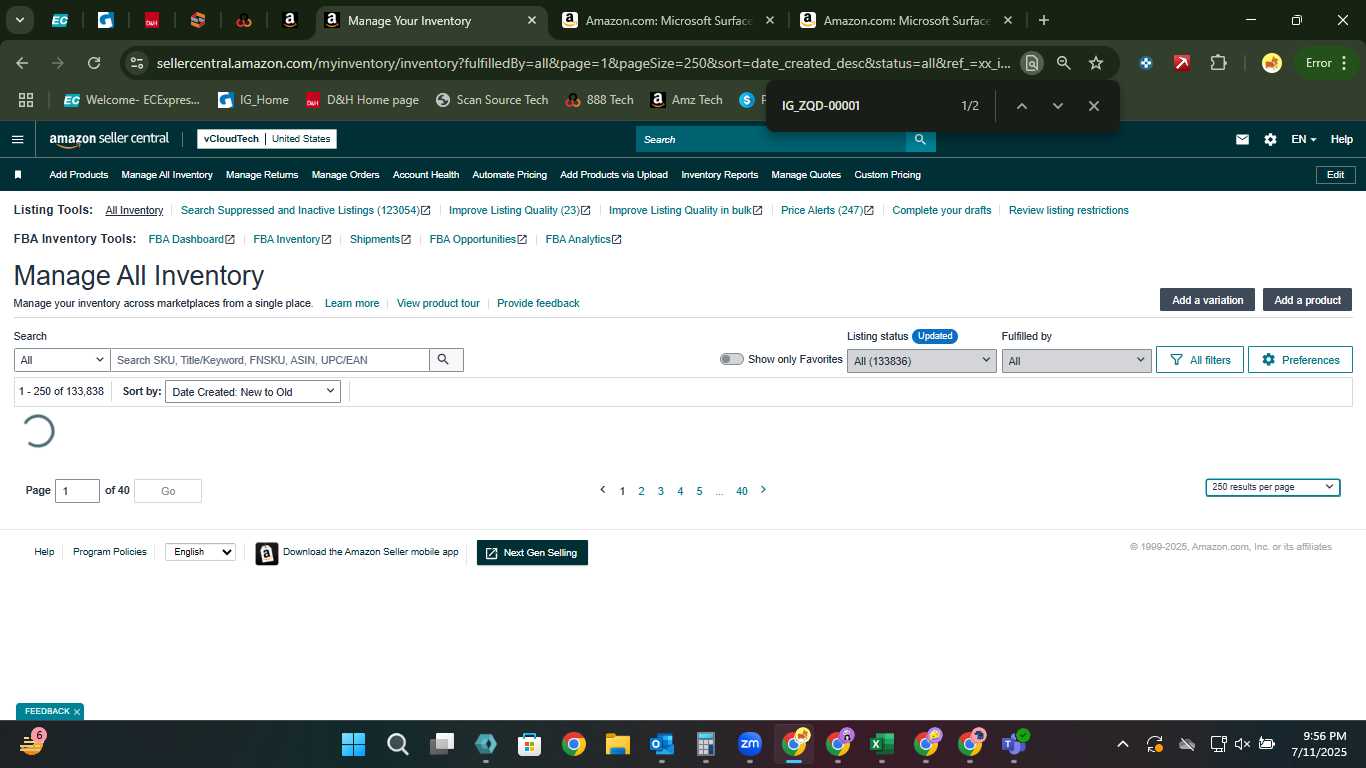1366x768 pixels.
Task: Open the search scope All dropdown
Action: (62, 360)
